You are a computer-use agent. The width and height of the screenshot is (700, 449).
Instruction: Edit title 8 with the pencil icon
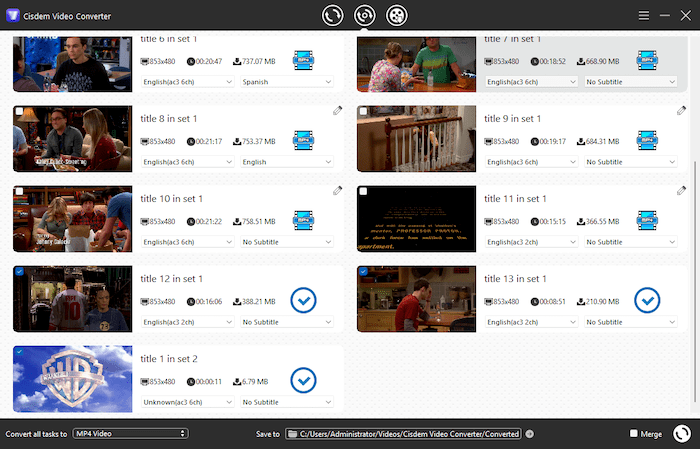click(x=338, y=111)
